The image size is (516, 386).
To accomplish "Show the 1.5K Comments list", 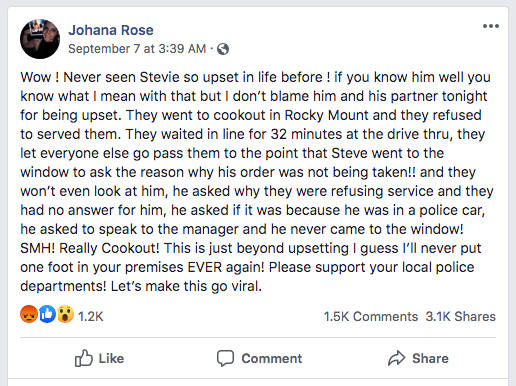I will pyautogui.click(x=371, y=316).
